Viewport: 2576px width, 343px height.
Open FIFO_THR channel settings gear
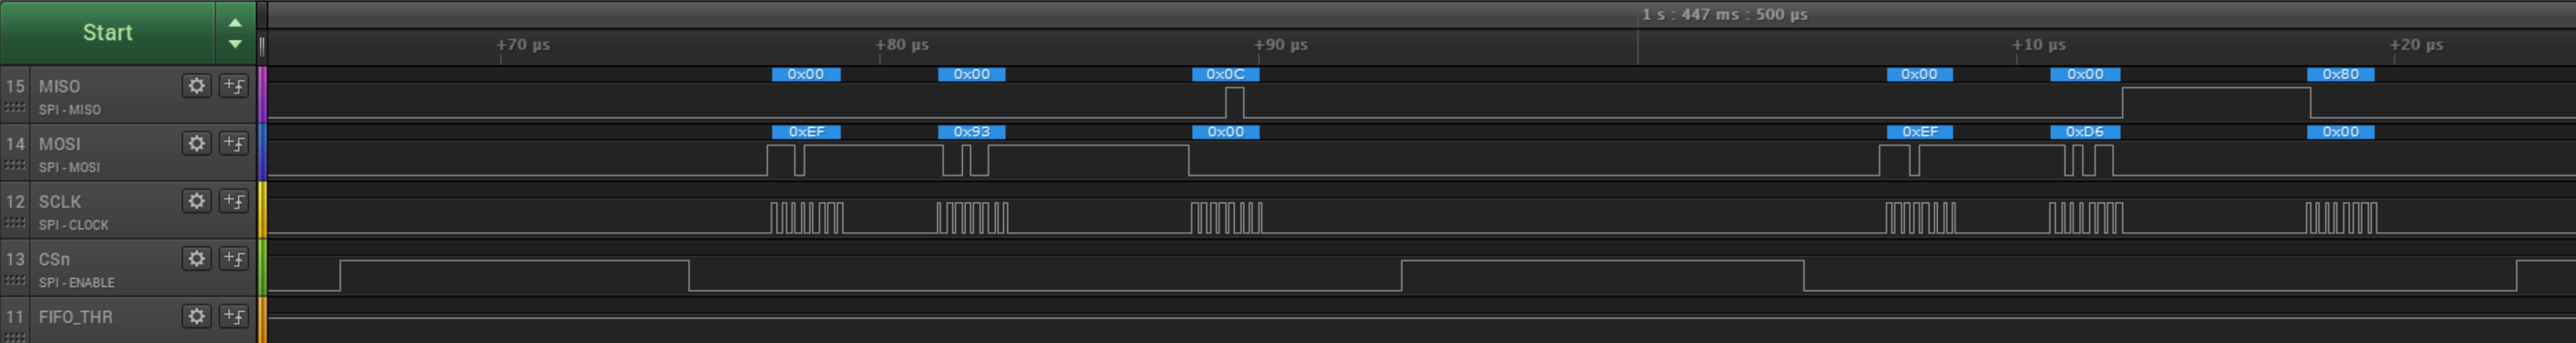coord(196,316)
